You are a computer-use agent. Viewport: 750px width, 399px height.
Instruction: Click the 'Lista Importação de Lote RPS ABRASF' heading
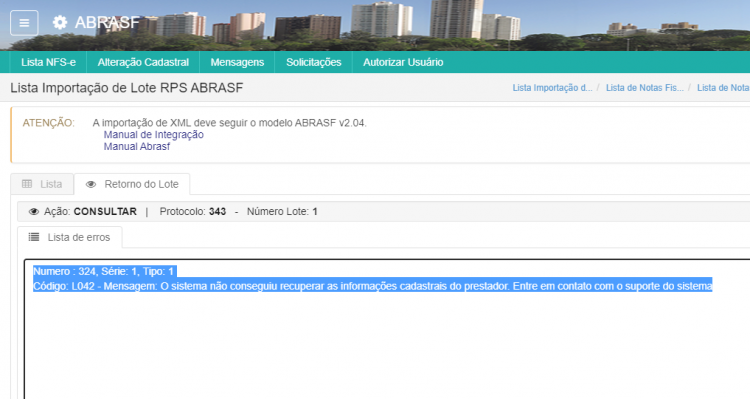pos(127,88)
